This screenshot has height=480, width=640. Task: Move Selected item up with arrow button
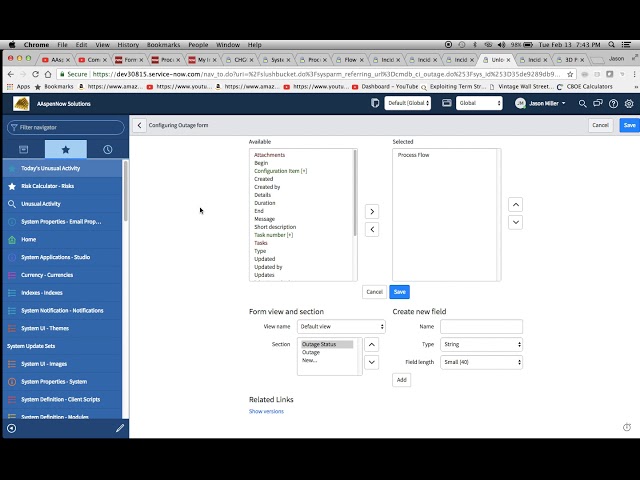(x=516, y=204)
